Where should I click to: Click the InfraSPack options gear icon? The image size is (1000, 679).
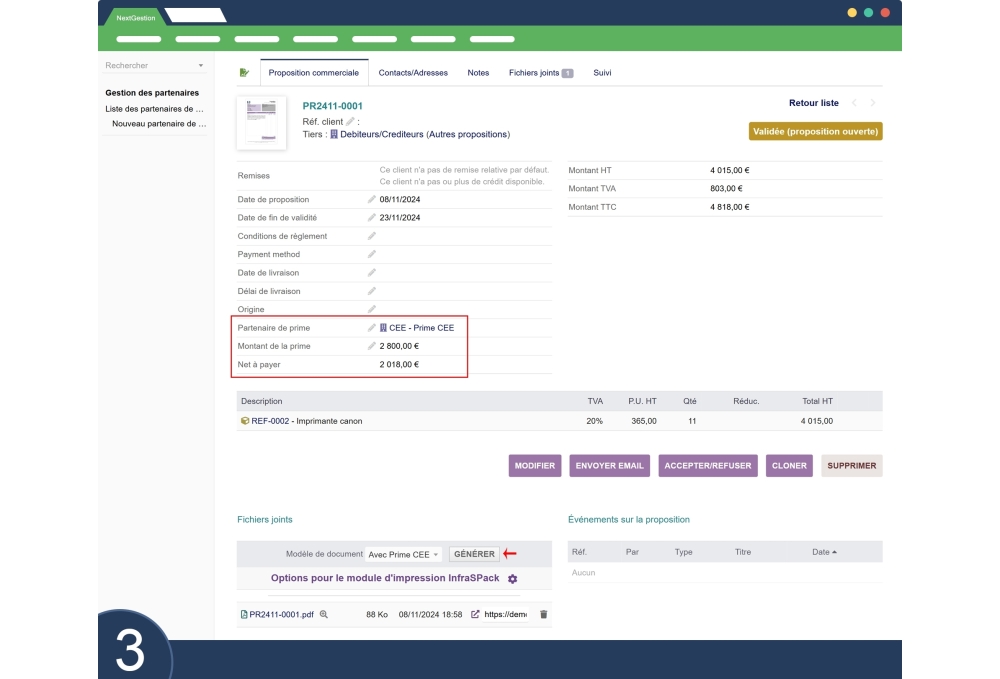click(513, 579)
